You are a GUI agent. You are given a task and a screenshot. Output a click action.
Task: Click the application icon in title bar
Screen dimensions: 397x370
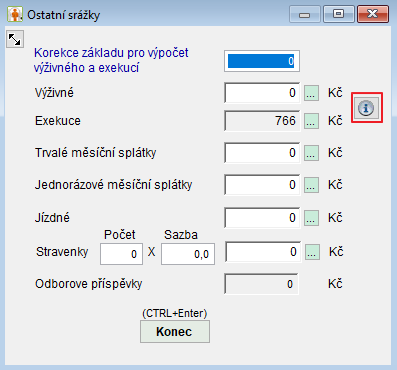pos(15,15)
